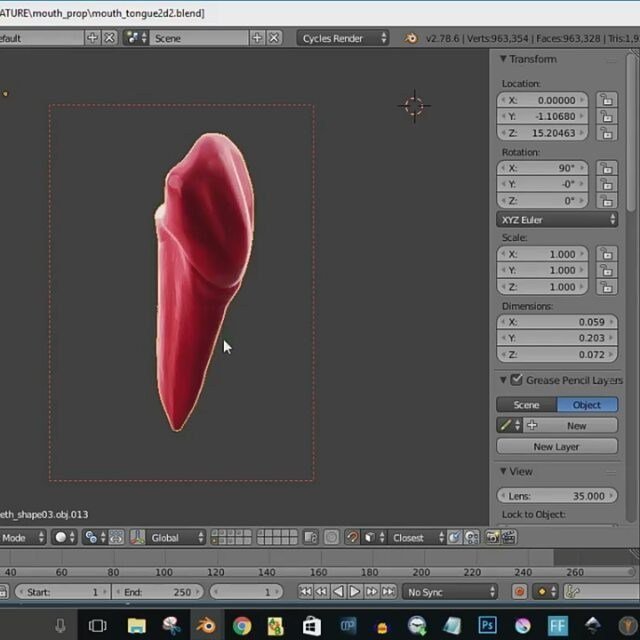This screenshot has height=640, width=640.
Task: Click frame 160 on the timeline
Action: click(x=318, y=572)
